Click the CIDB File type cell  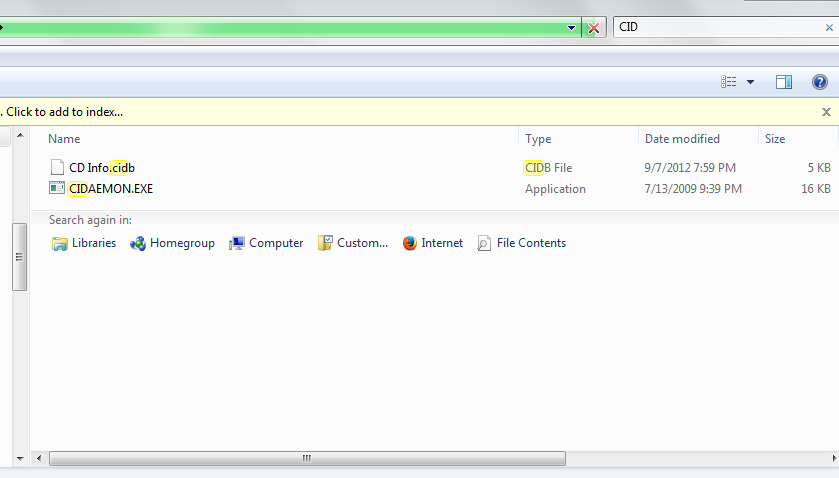click(x=548, y=168)
